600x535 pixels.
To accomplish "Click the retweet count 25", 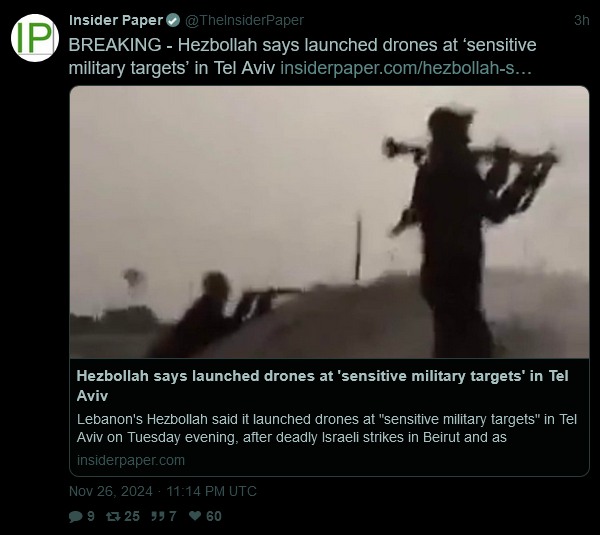I will coord(132,517).
